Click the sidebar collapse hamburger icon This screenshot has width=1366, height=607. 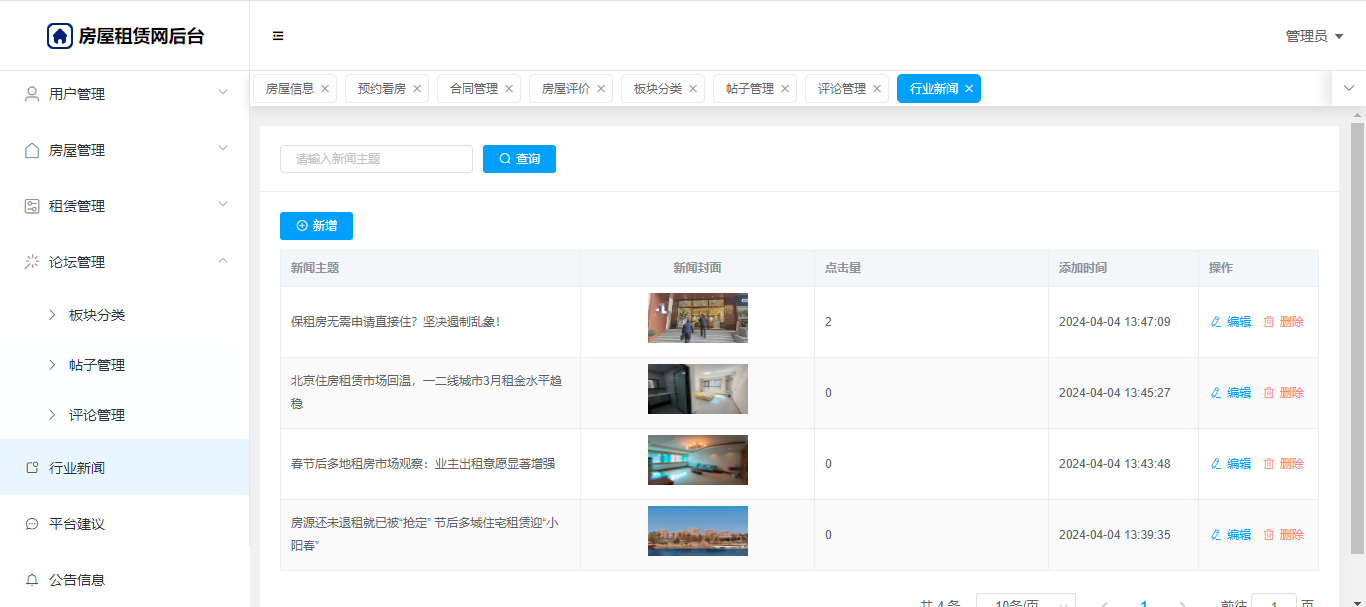click(278, 36)
